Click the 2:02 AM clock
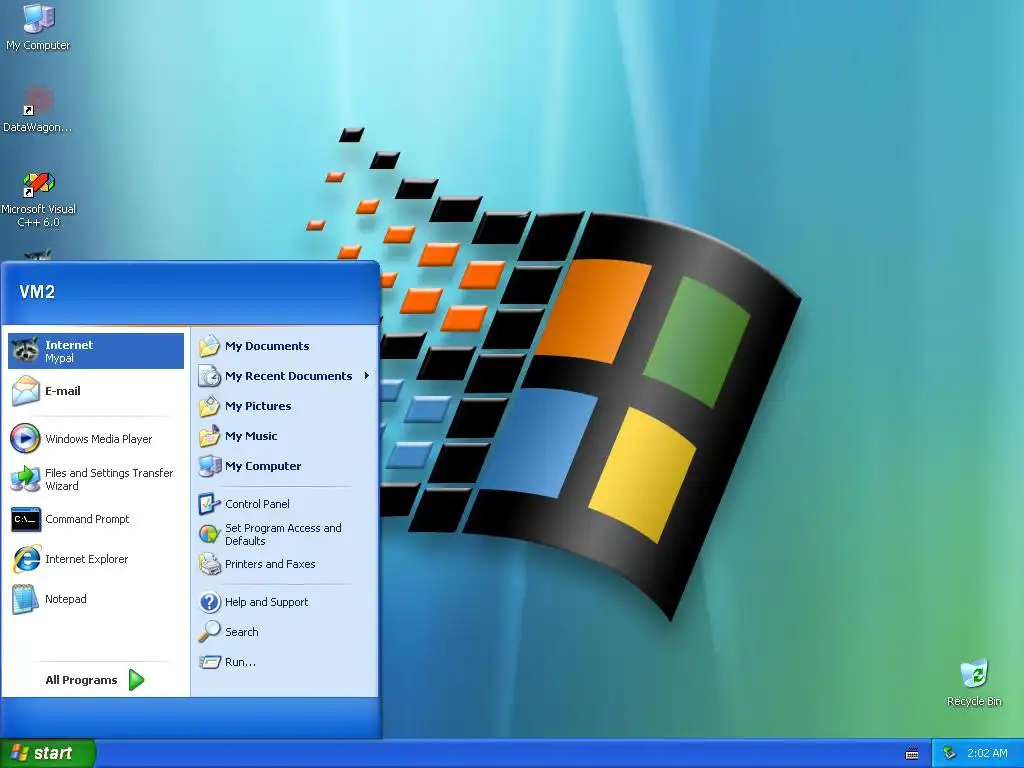Image resolution: width=1024 pixels, height=768 pixels. (x=987, y=753)
